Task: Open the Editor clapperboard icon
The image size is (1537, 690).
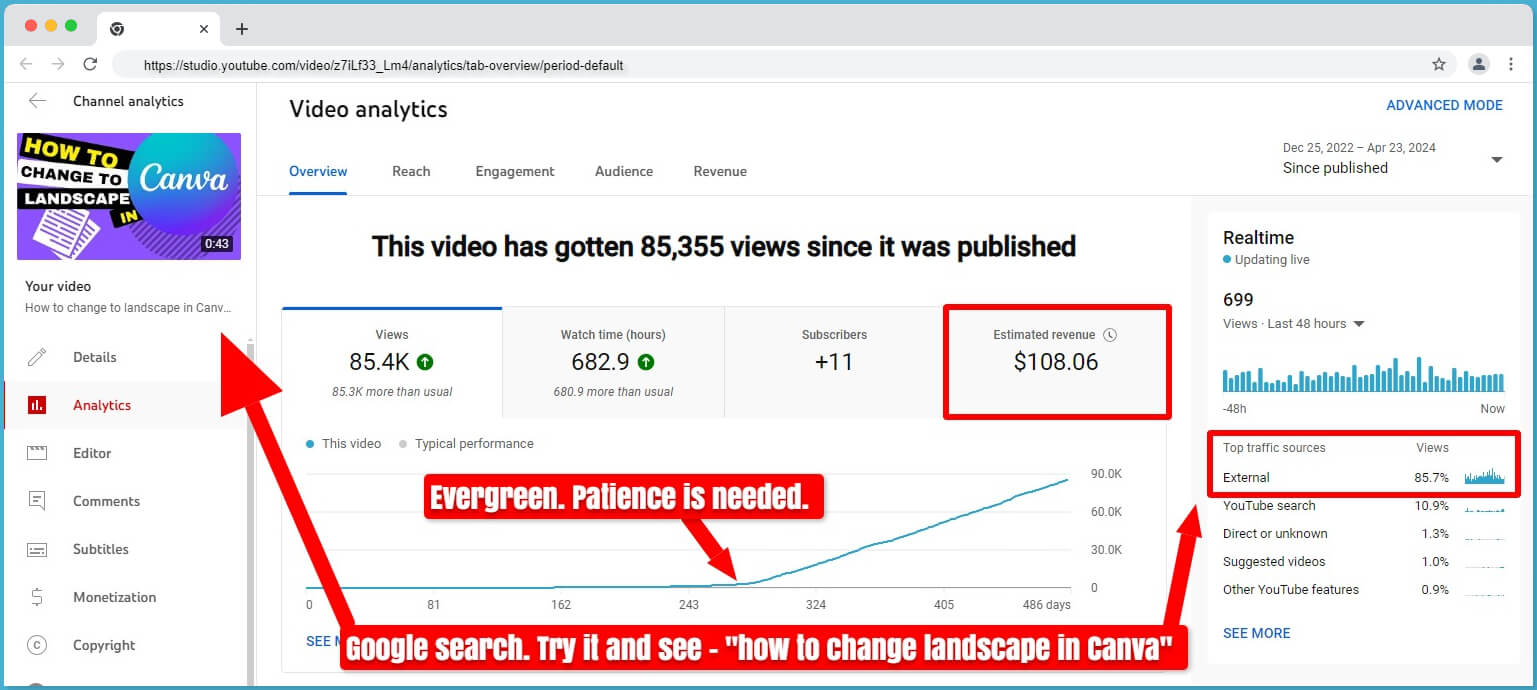Action: (x=37, y=453)
